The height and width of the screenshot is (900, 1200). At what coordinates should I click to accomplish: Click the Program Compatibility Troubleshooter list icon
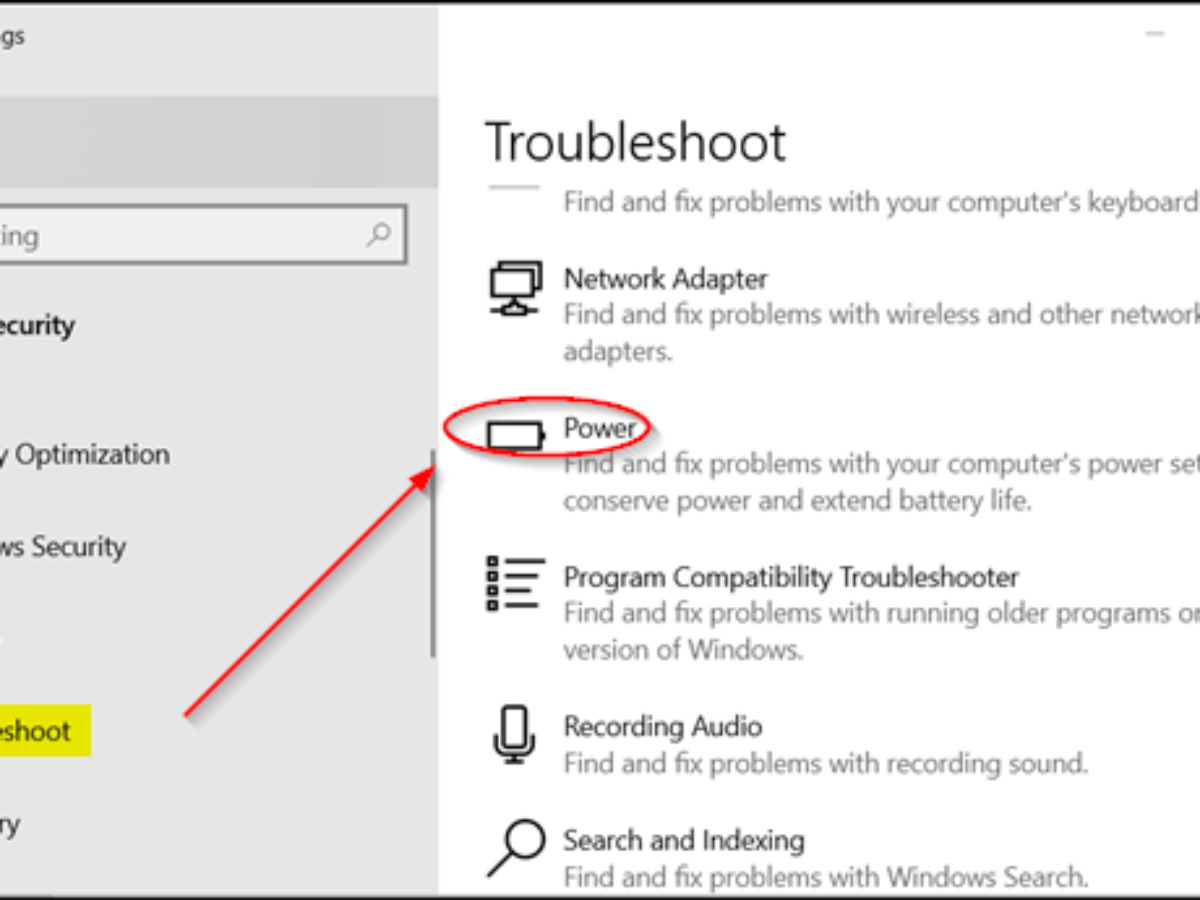pos(514,584)
